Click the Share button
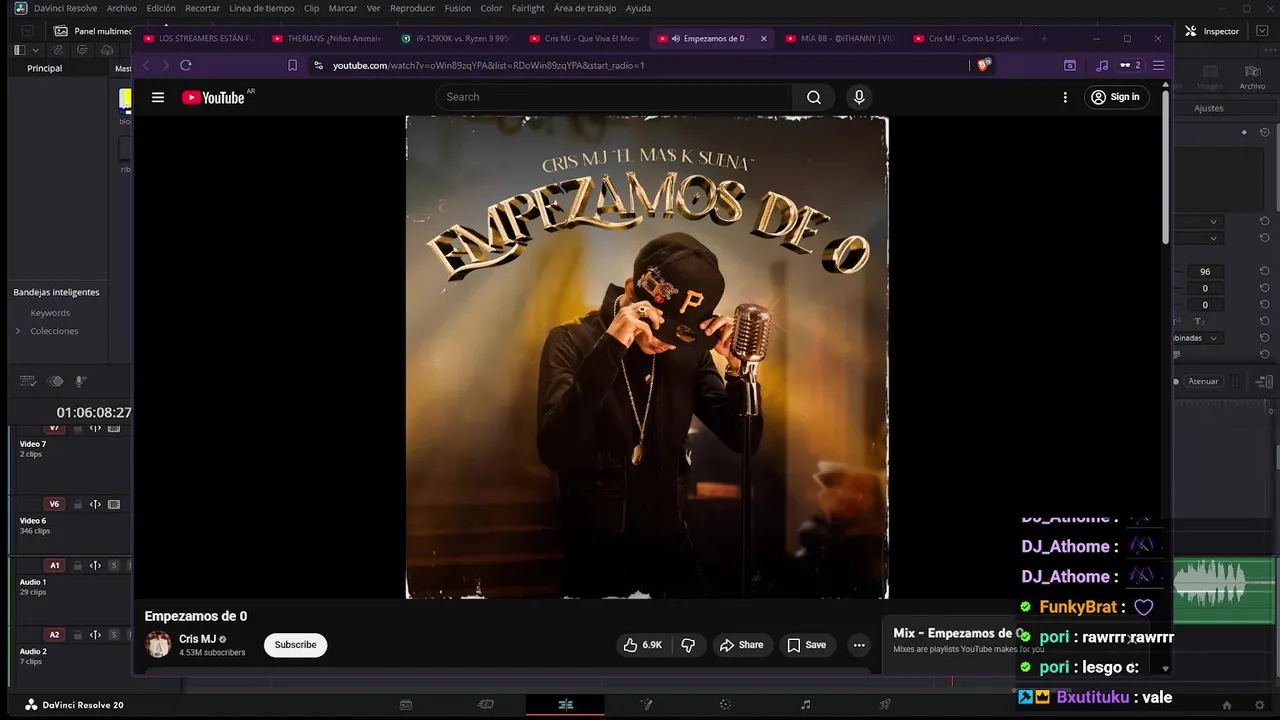 tap(742, 645)
